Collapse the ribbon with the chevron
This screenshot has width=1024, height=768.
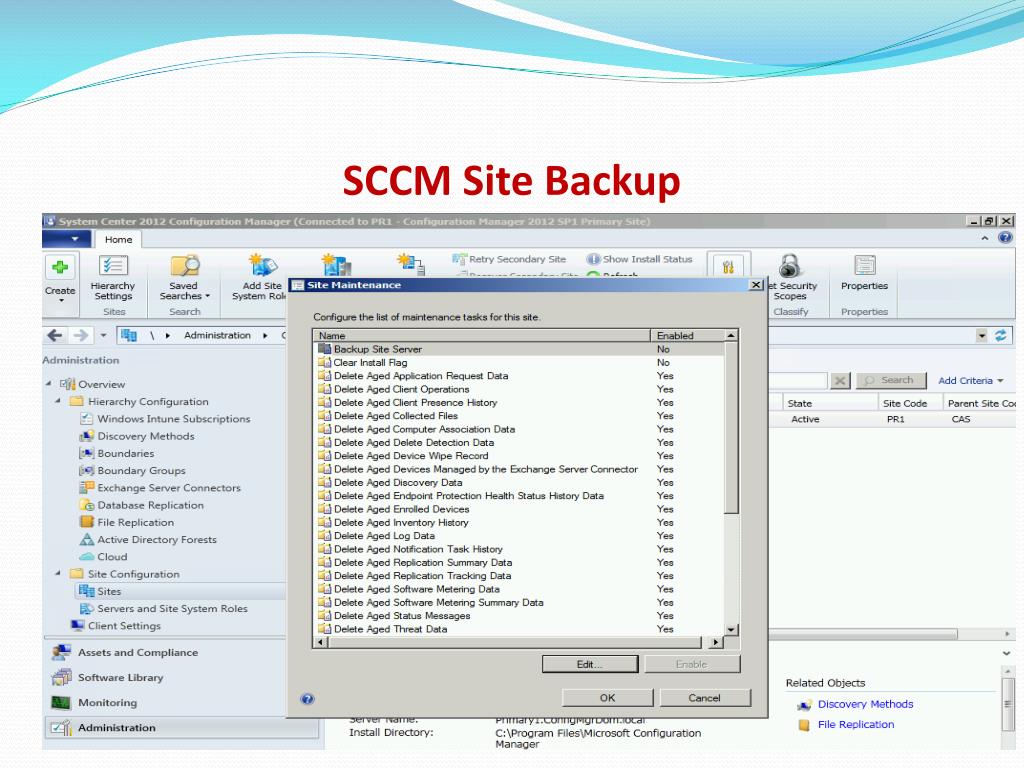985,239
